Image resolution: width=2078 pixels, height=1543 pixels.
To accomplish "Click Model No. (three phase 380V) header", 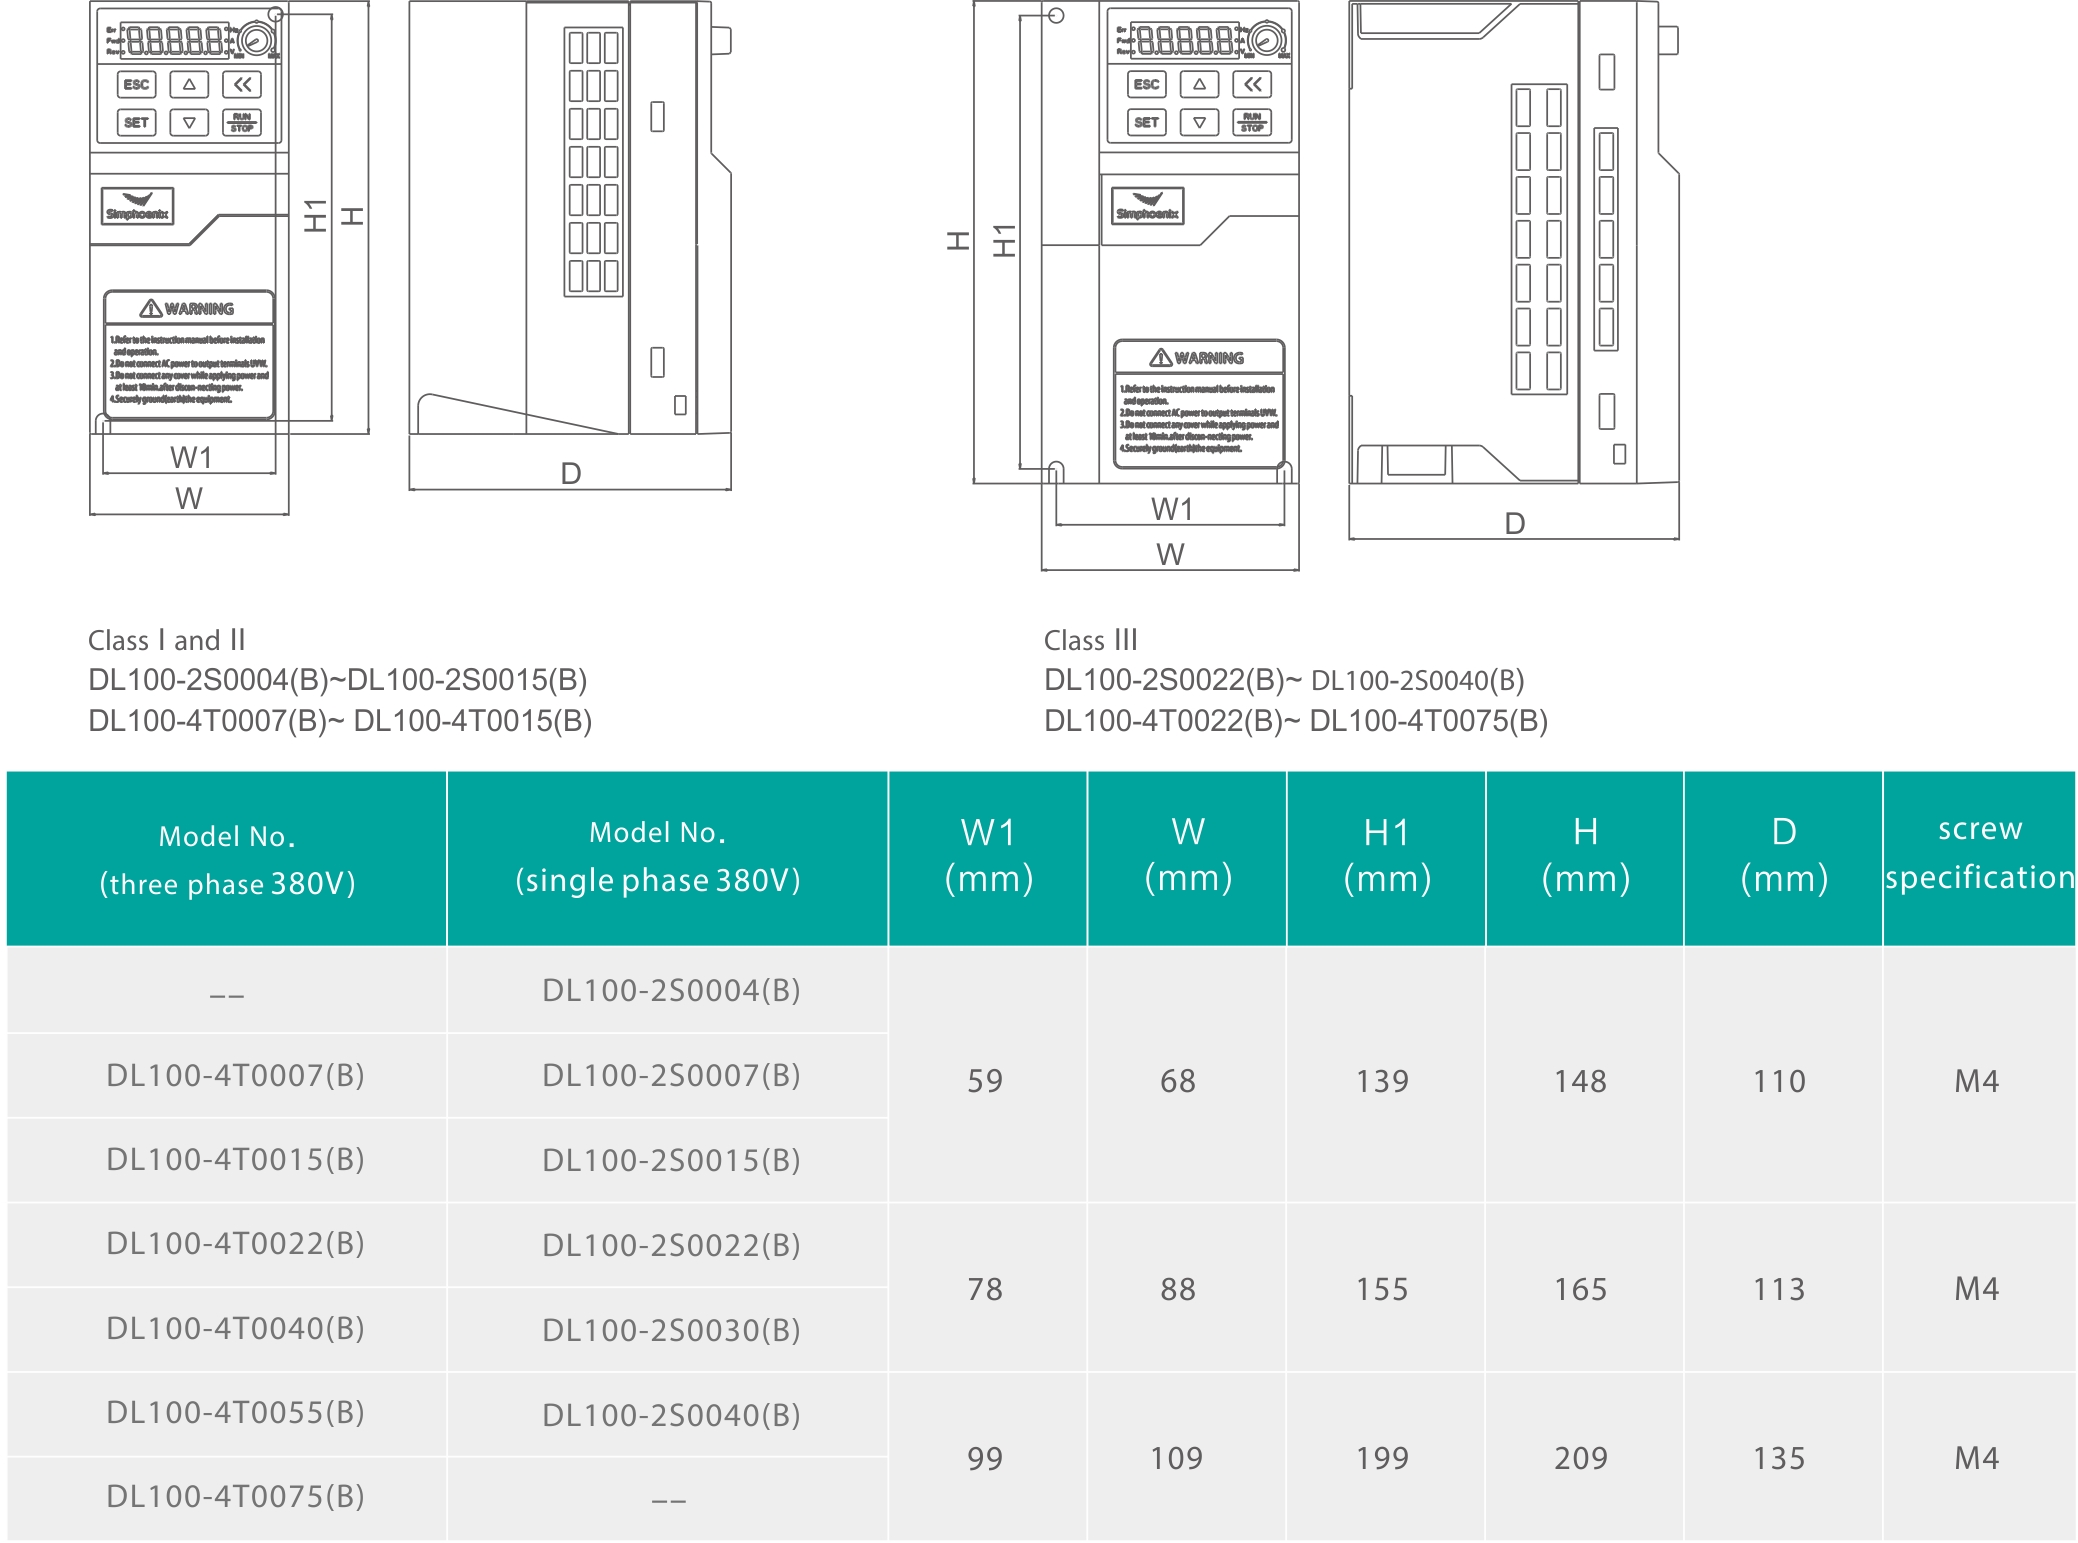I will [227, 858].
